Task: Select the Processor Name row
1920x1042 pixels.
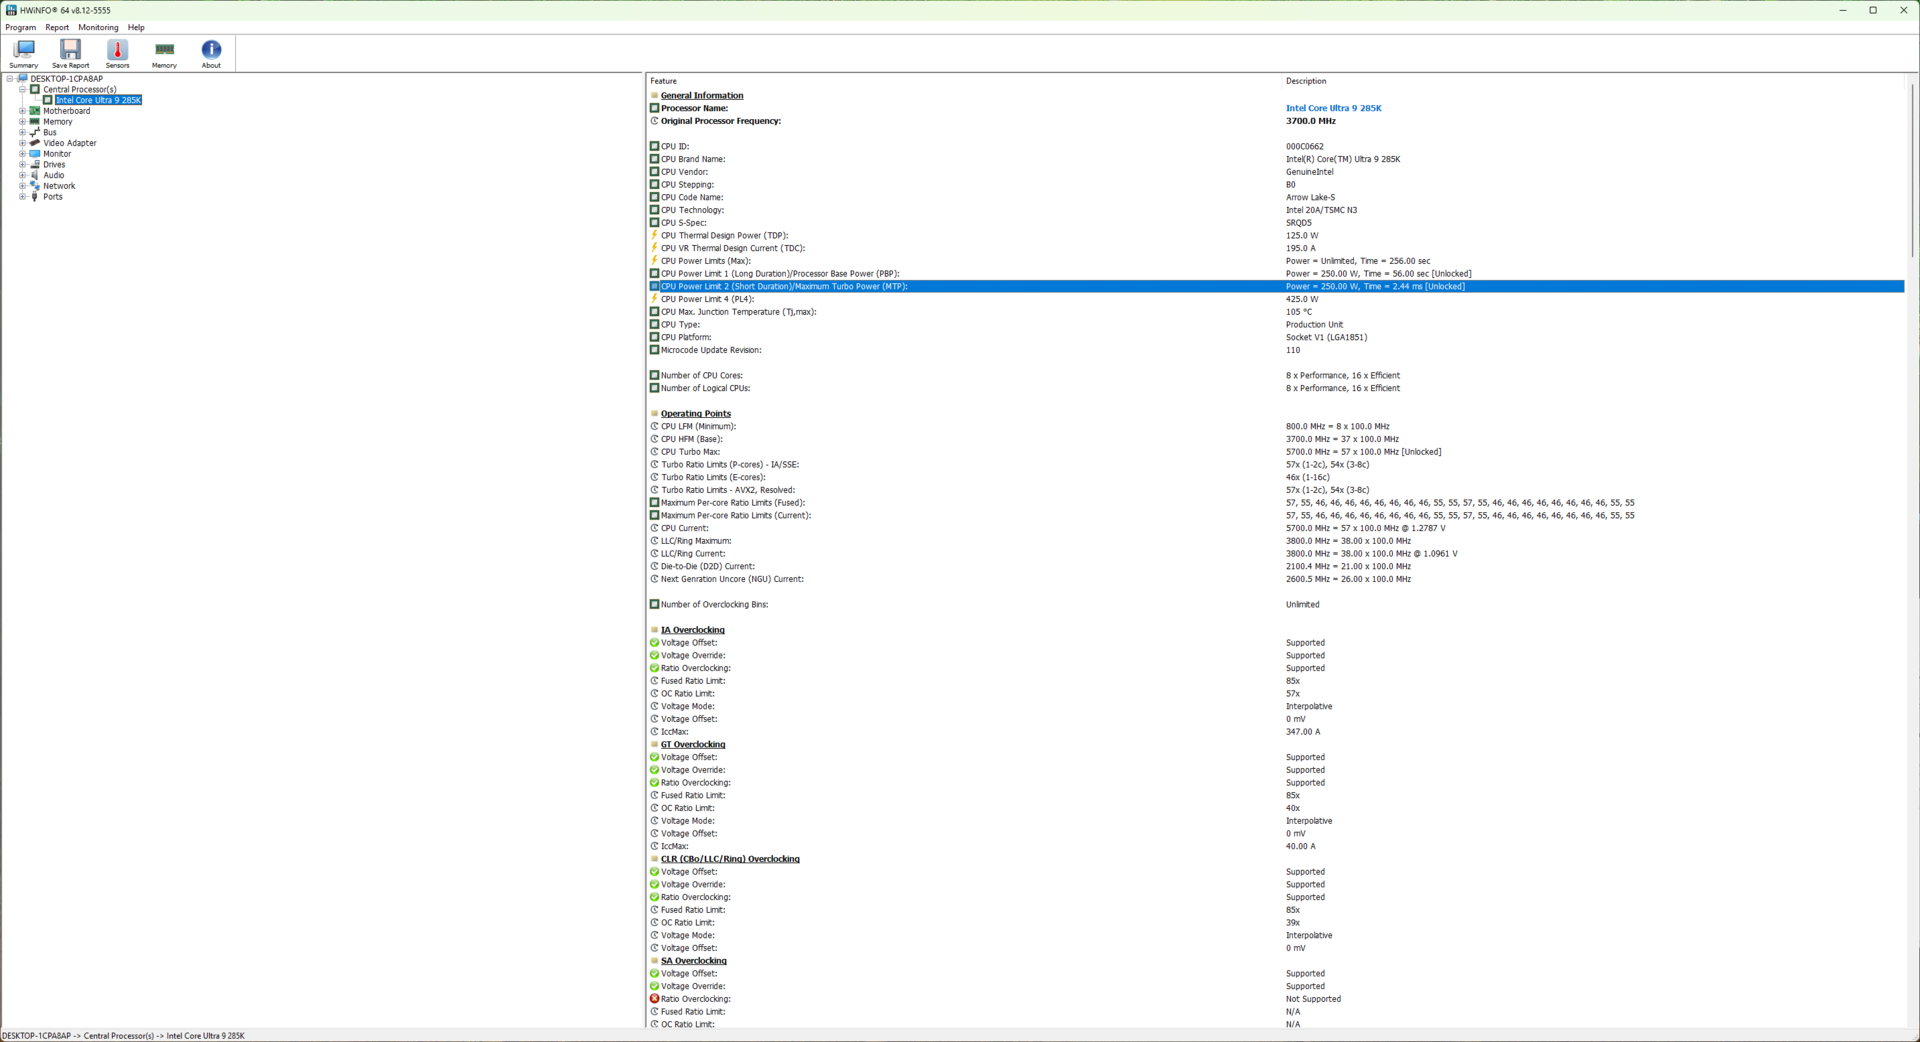Action: coord(1276,108)
